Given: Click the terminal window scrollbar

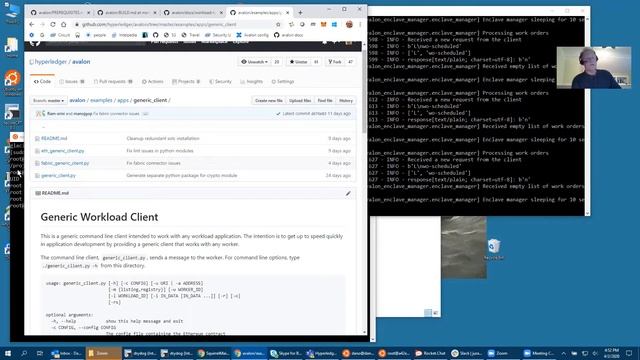Looking at the screenshot, I should (587, 116).
